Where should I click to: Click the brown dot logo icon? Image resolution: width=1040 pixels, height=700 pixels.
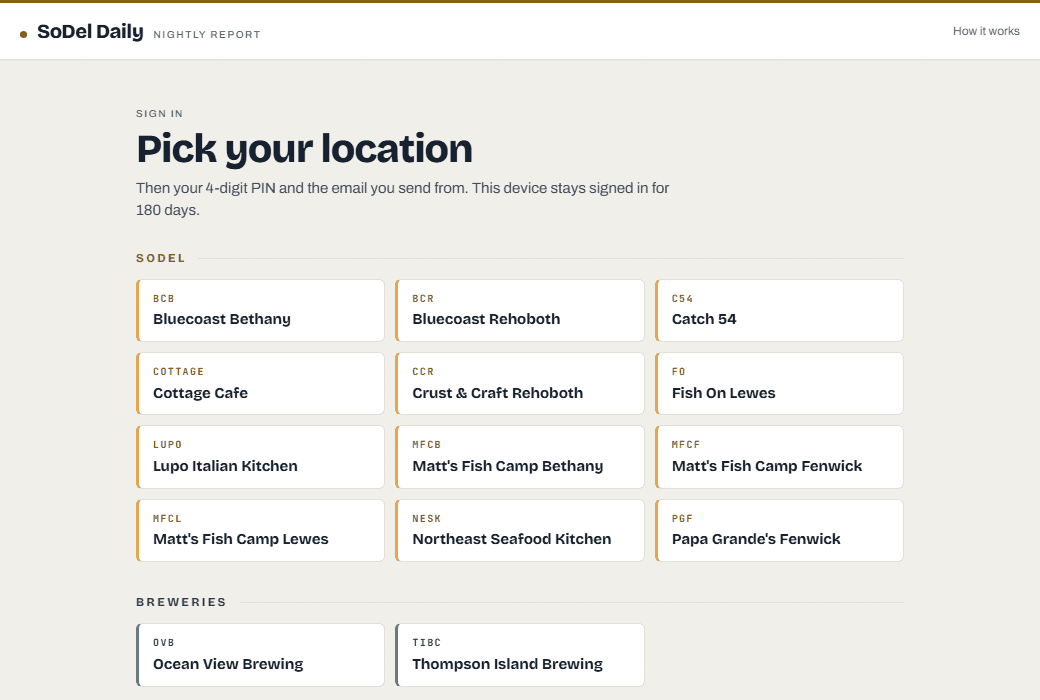pos(23,34)
